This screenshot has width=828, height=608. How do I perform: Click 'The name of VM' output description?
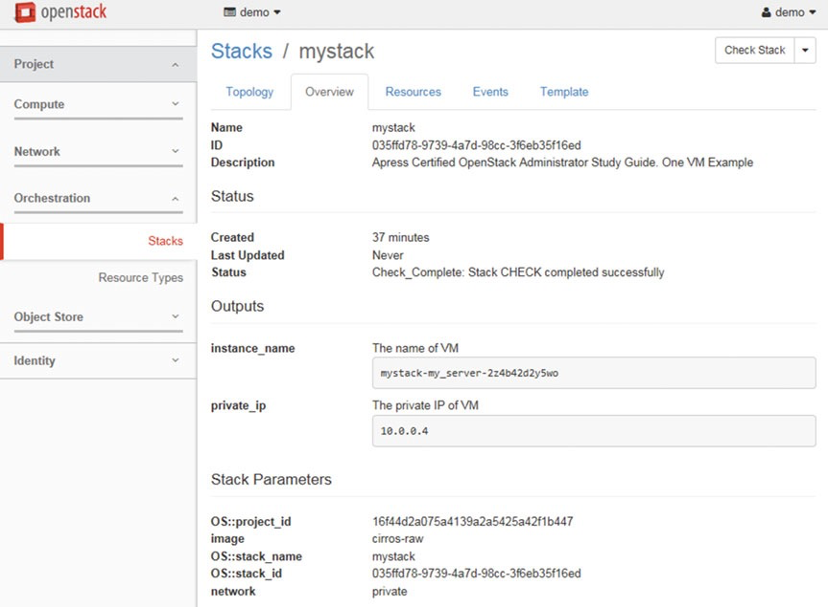pos(415,348)
